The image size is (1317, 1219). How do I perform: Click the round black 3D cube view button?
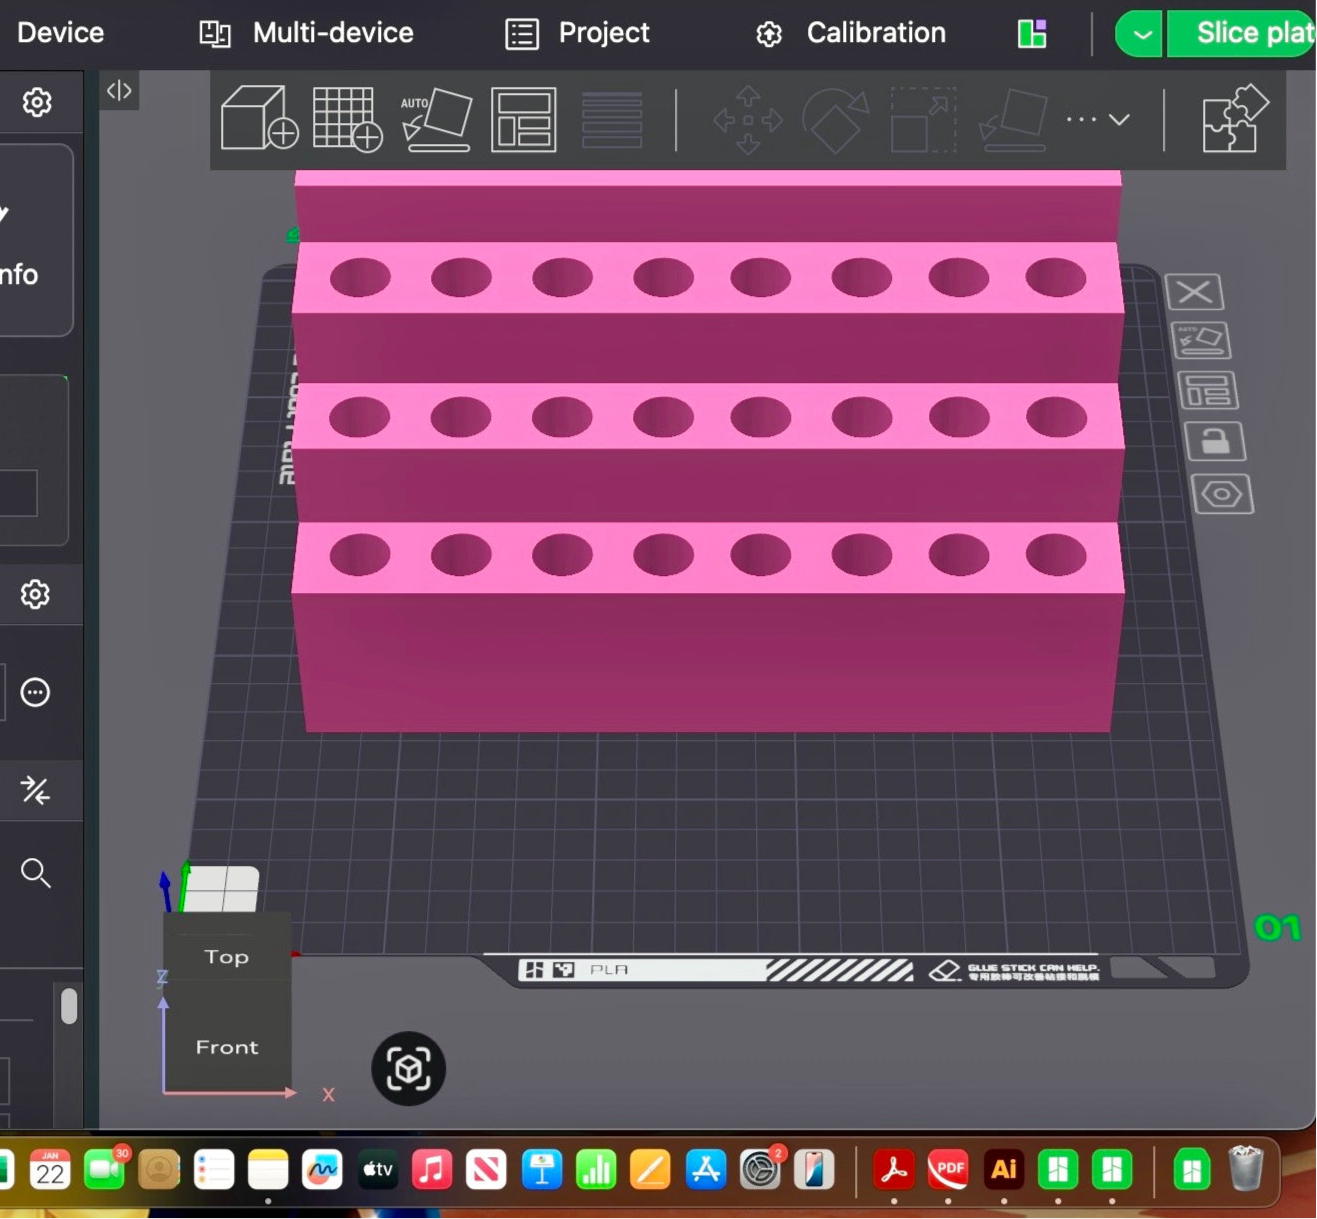(x=408, y=1069)
